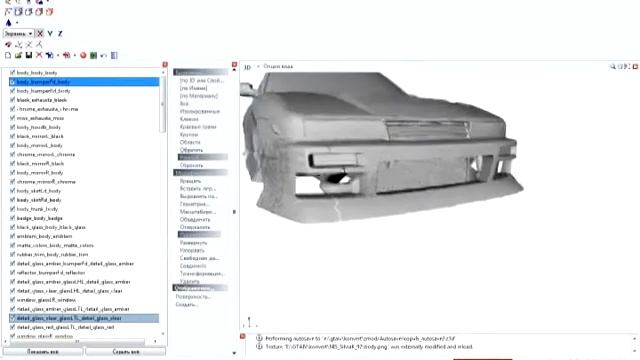640x360 pixels.
Task: Create a new scene with the blank page icon
Action: [8, 55]
